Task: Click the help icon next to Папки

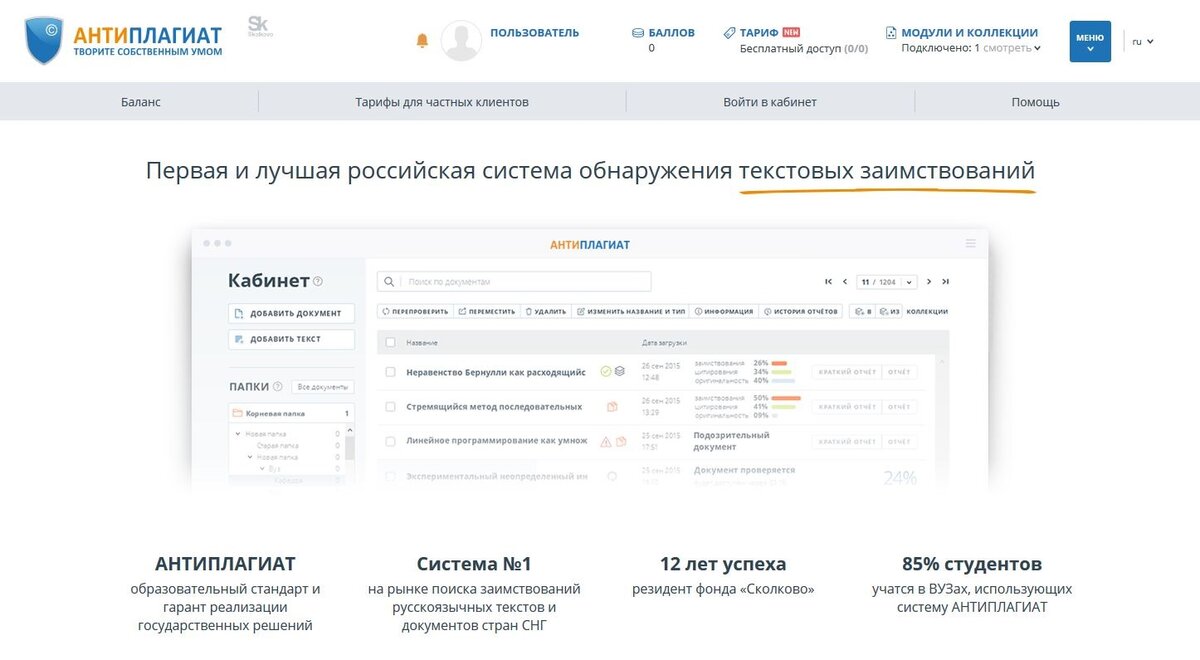Action: point(277,387)
